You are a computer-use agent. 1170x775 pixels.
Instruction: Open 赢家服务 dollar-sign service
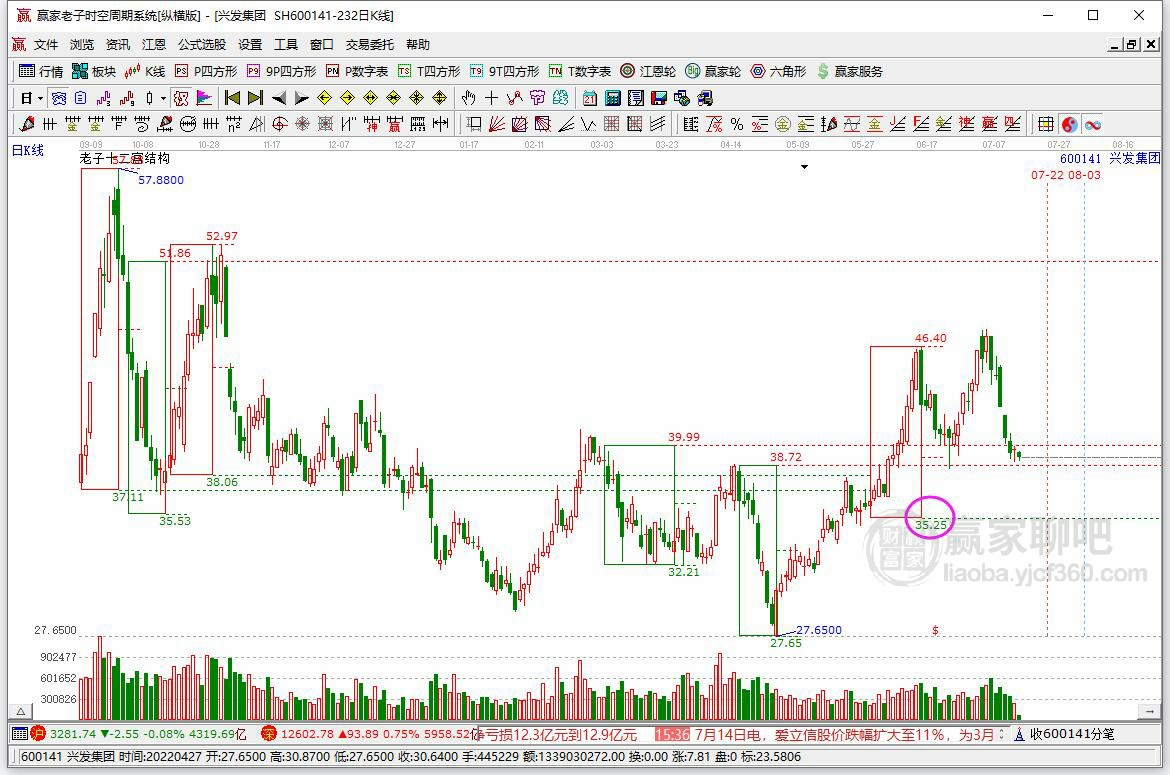pyautogui.click(x=849, y=71)
